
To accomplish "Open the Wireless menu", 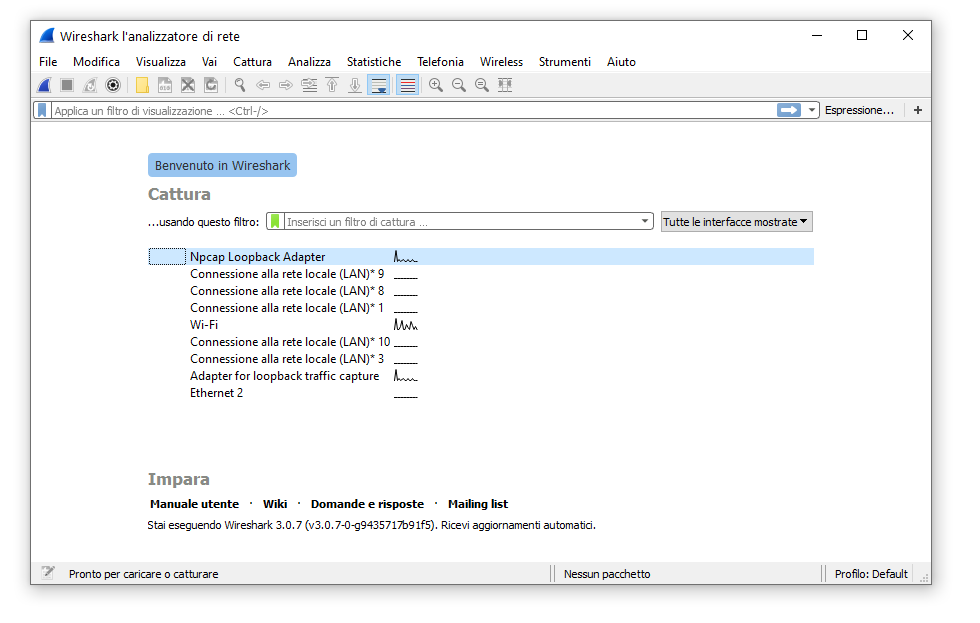I will click(501, 61).
